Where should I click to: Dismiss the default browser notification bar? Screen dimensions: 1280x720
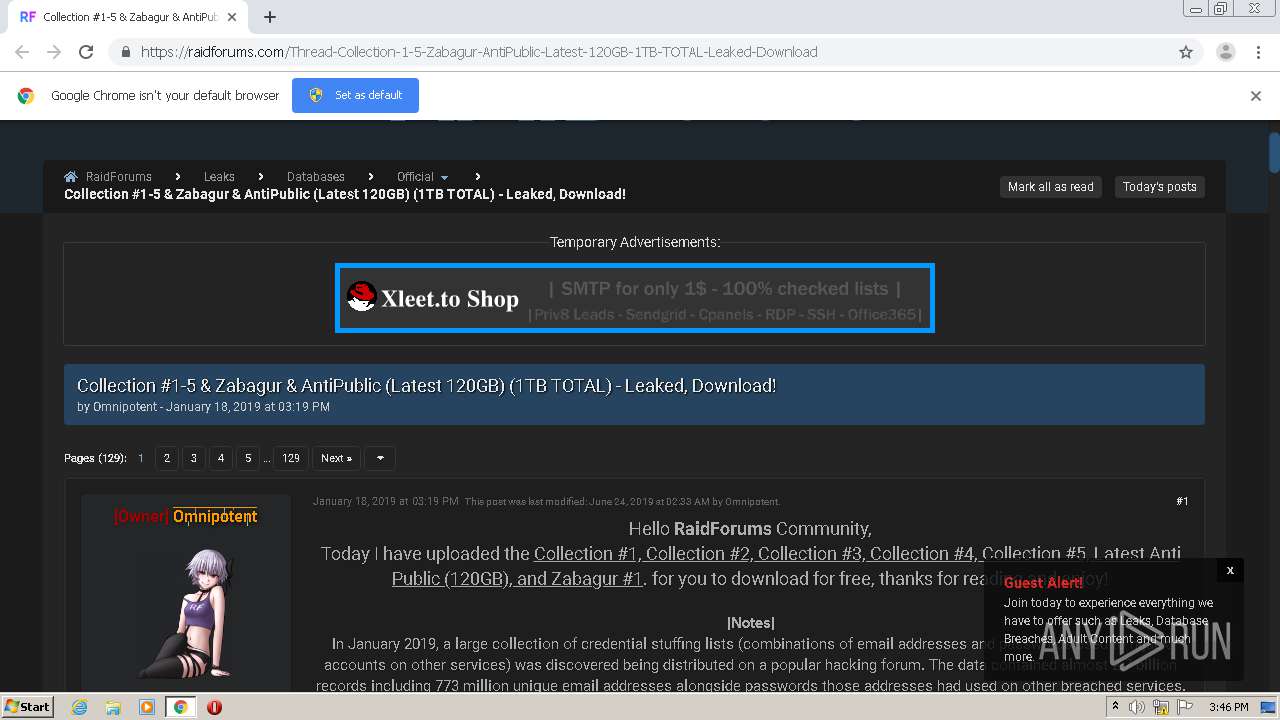1256,96
